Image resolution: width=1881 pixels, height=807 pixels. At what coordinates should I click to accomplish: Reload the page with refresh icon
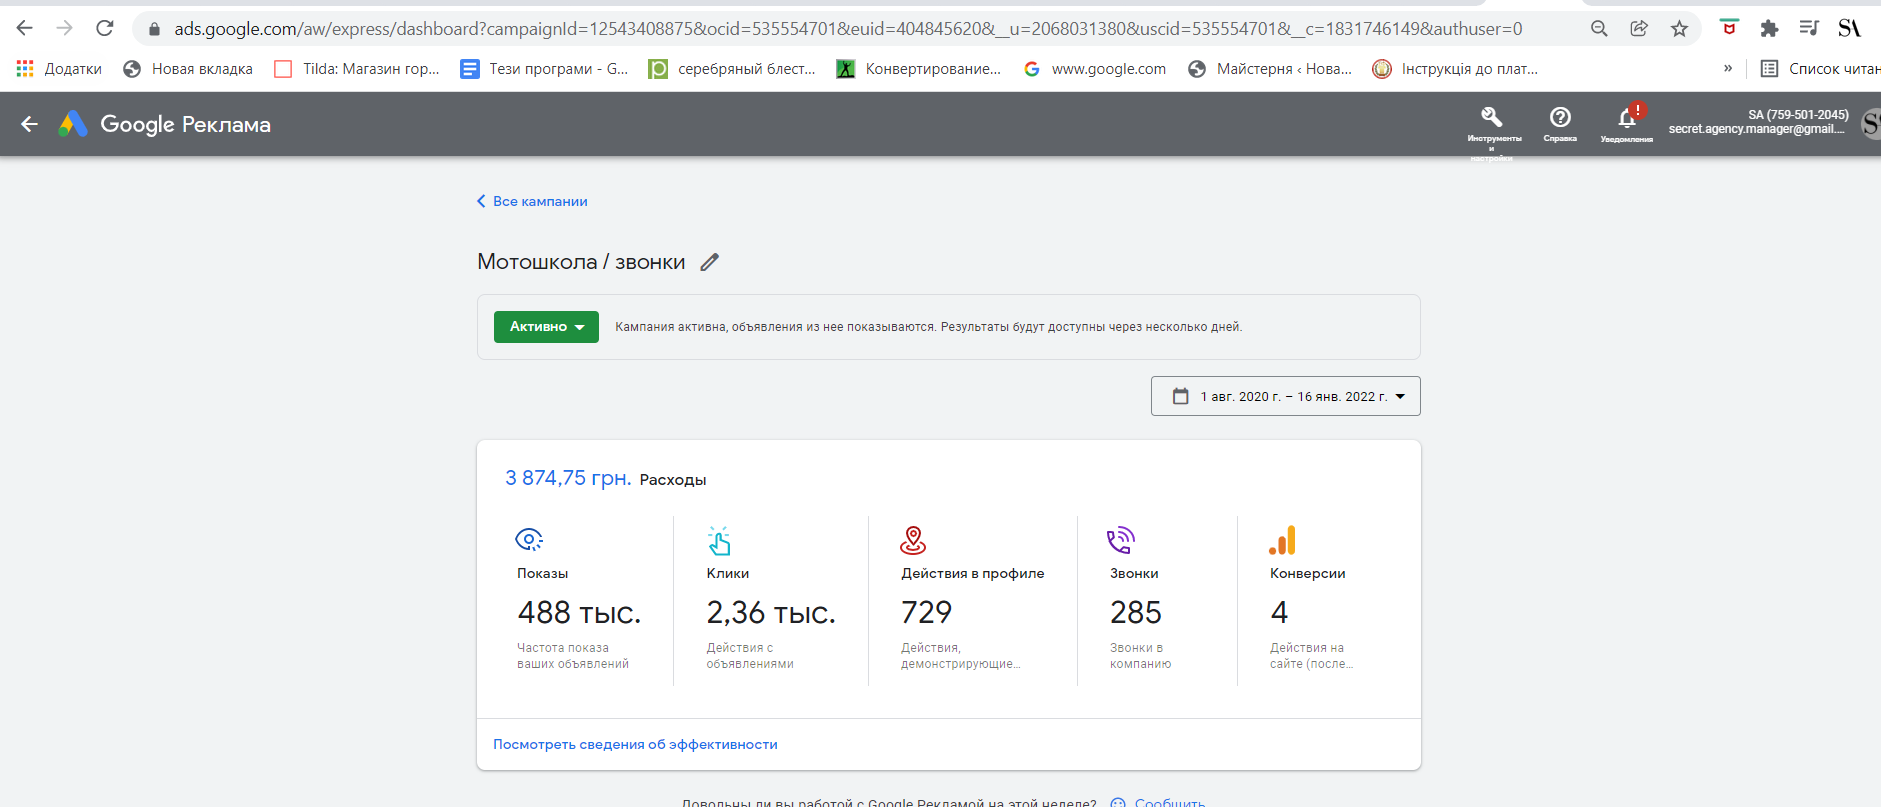click(x=105, y=28)
